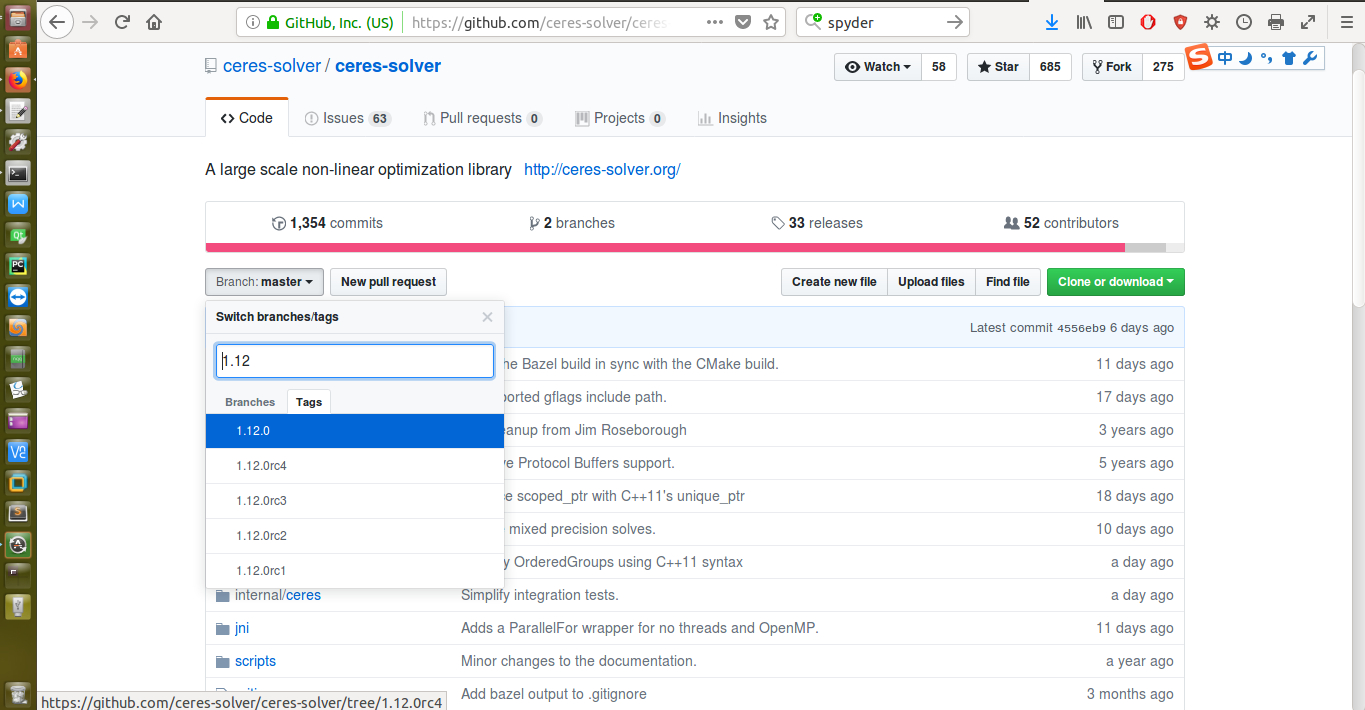Screen dimensions: 1365x710
Task: Open the Sogou wrench settings icon
Action: 1310,58
